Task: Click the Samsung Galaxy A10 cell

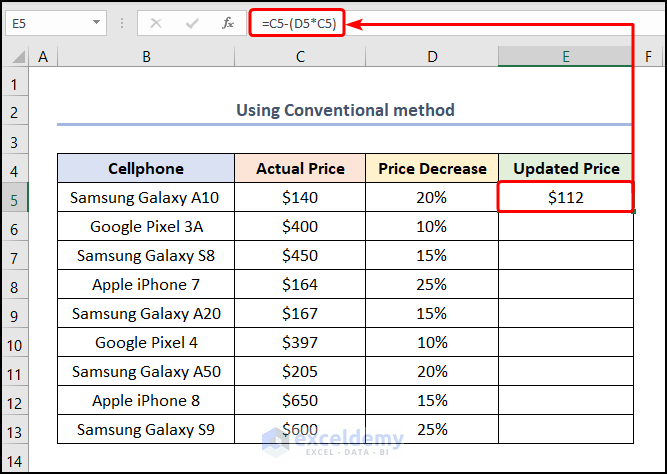Action: [146, 198]
